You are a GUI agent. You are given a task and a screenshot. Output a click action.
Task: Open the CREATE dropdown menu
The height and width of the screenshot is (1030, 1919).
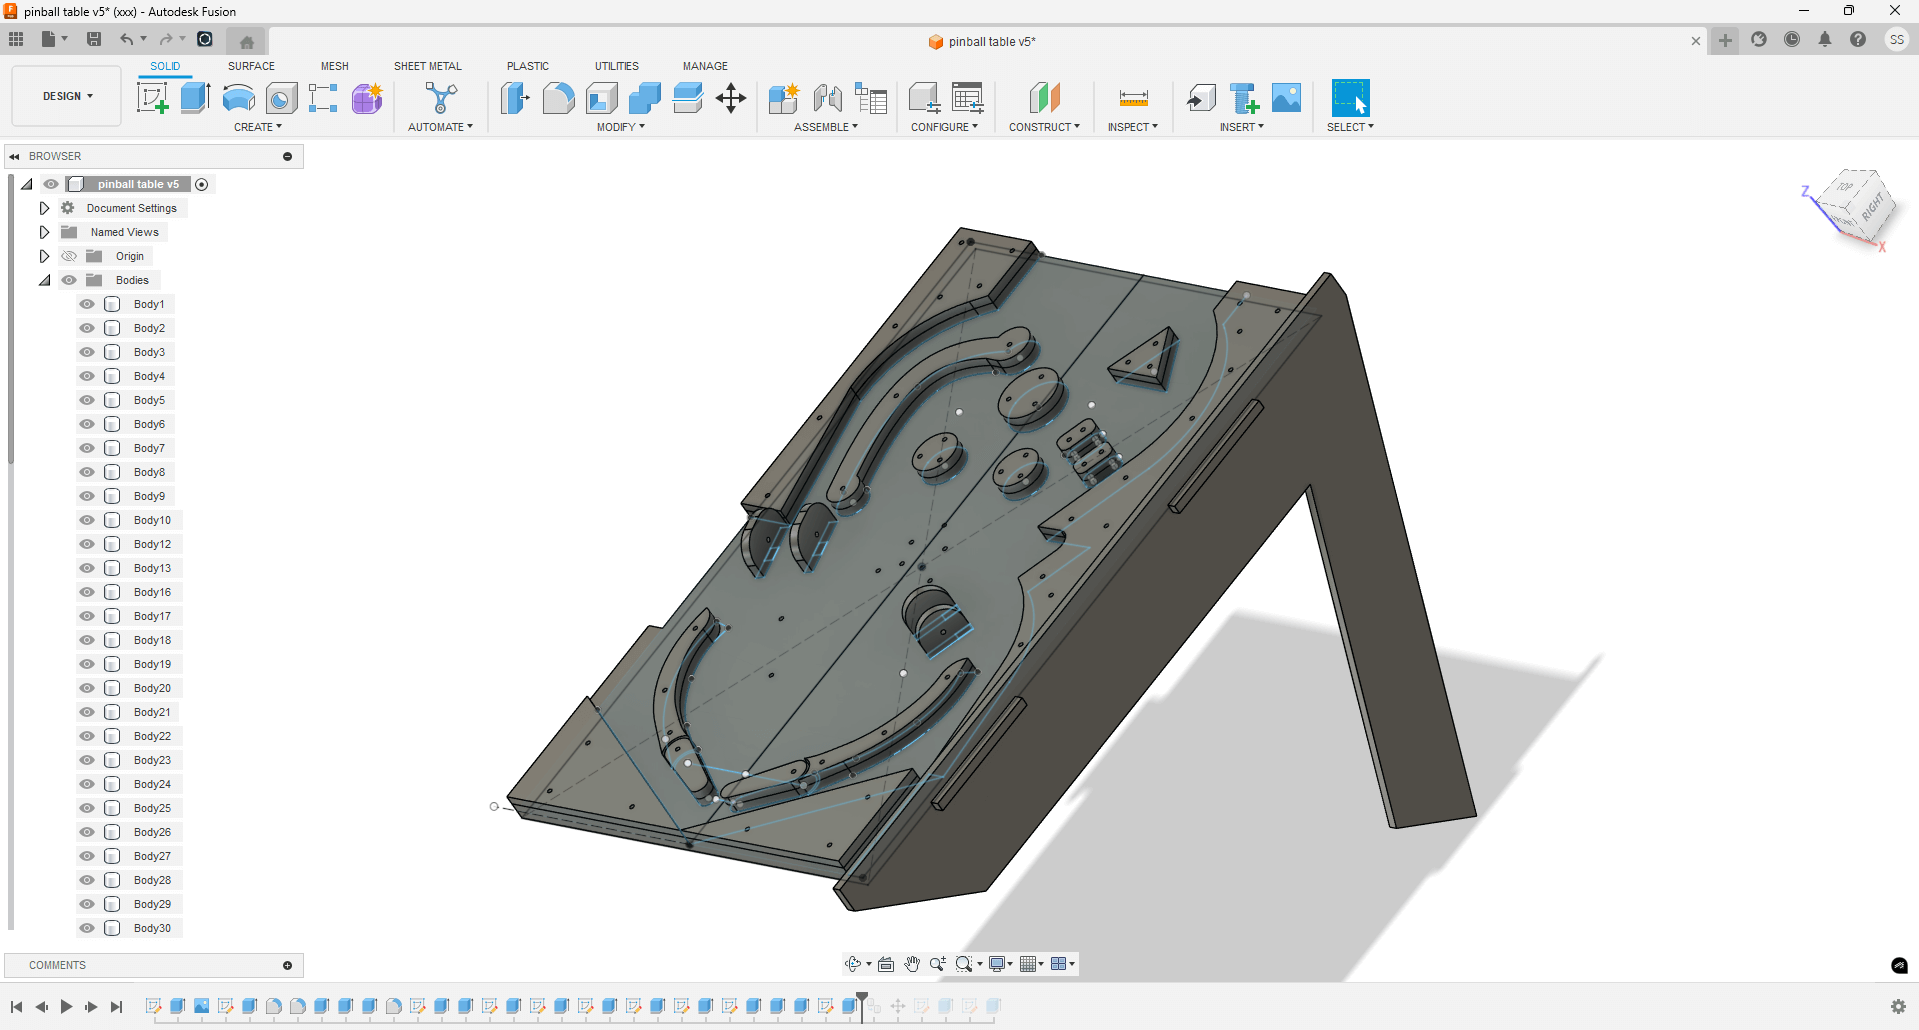pos(258,127)
